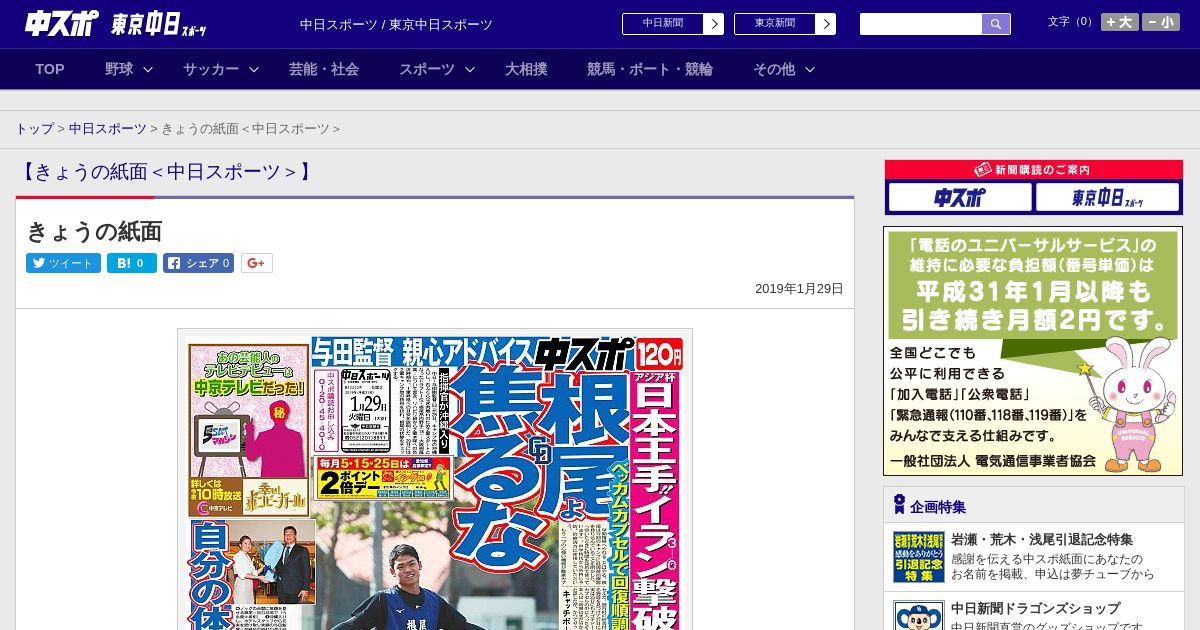Screen dimensions: 1200x630
Task: Expand the スポーツ dropdown chevron
Action: coord(470,69)
